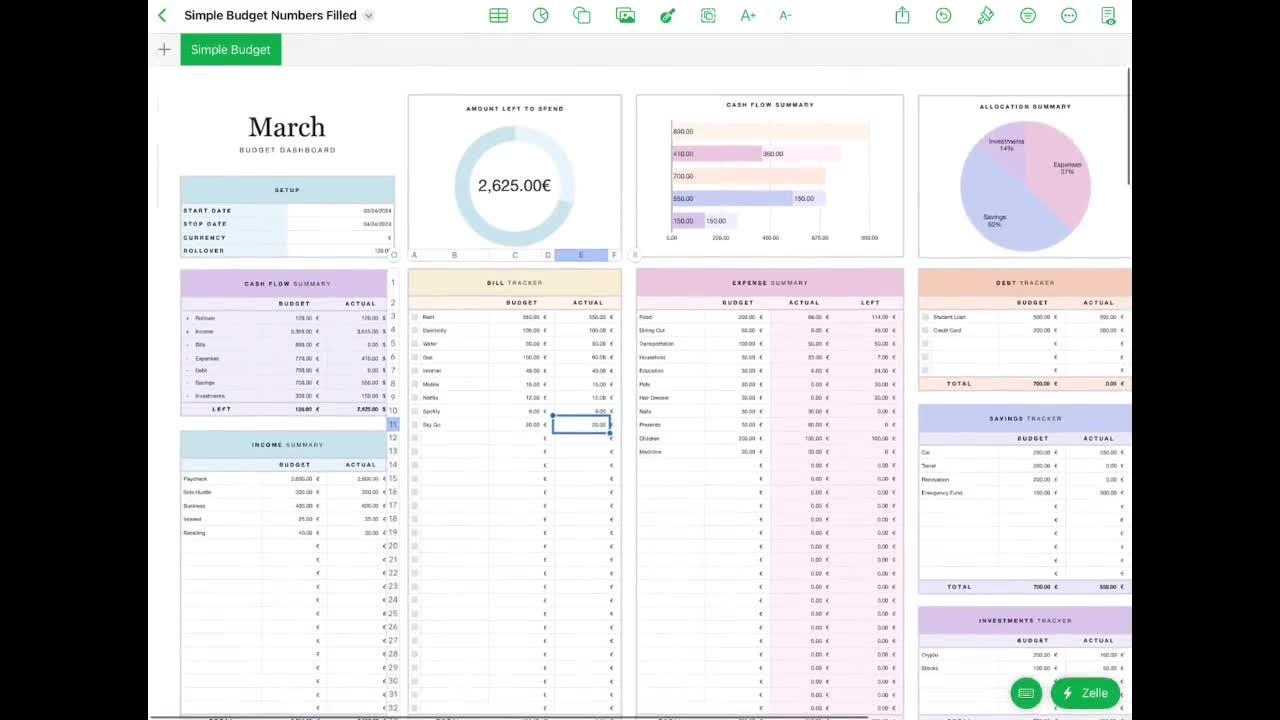1280x720 pixels.
Task: Open the media/photos insert icon
Action: point(625,15)
